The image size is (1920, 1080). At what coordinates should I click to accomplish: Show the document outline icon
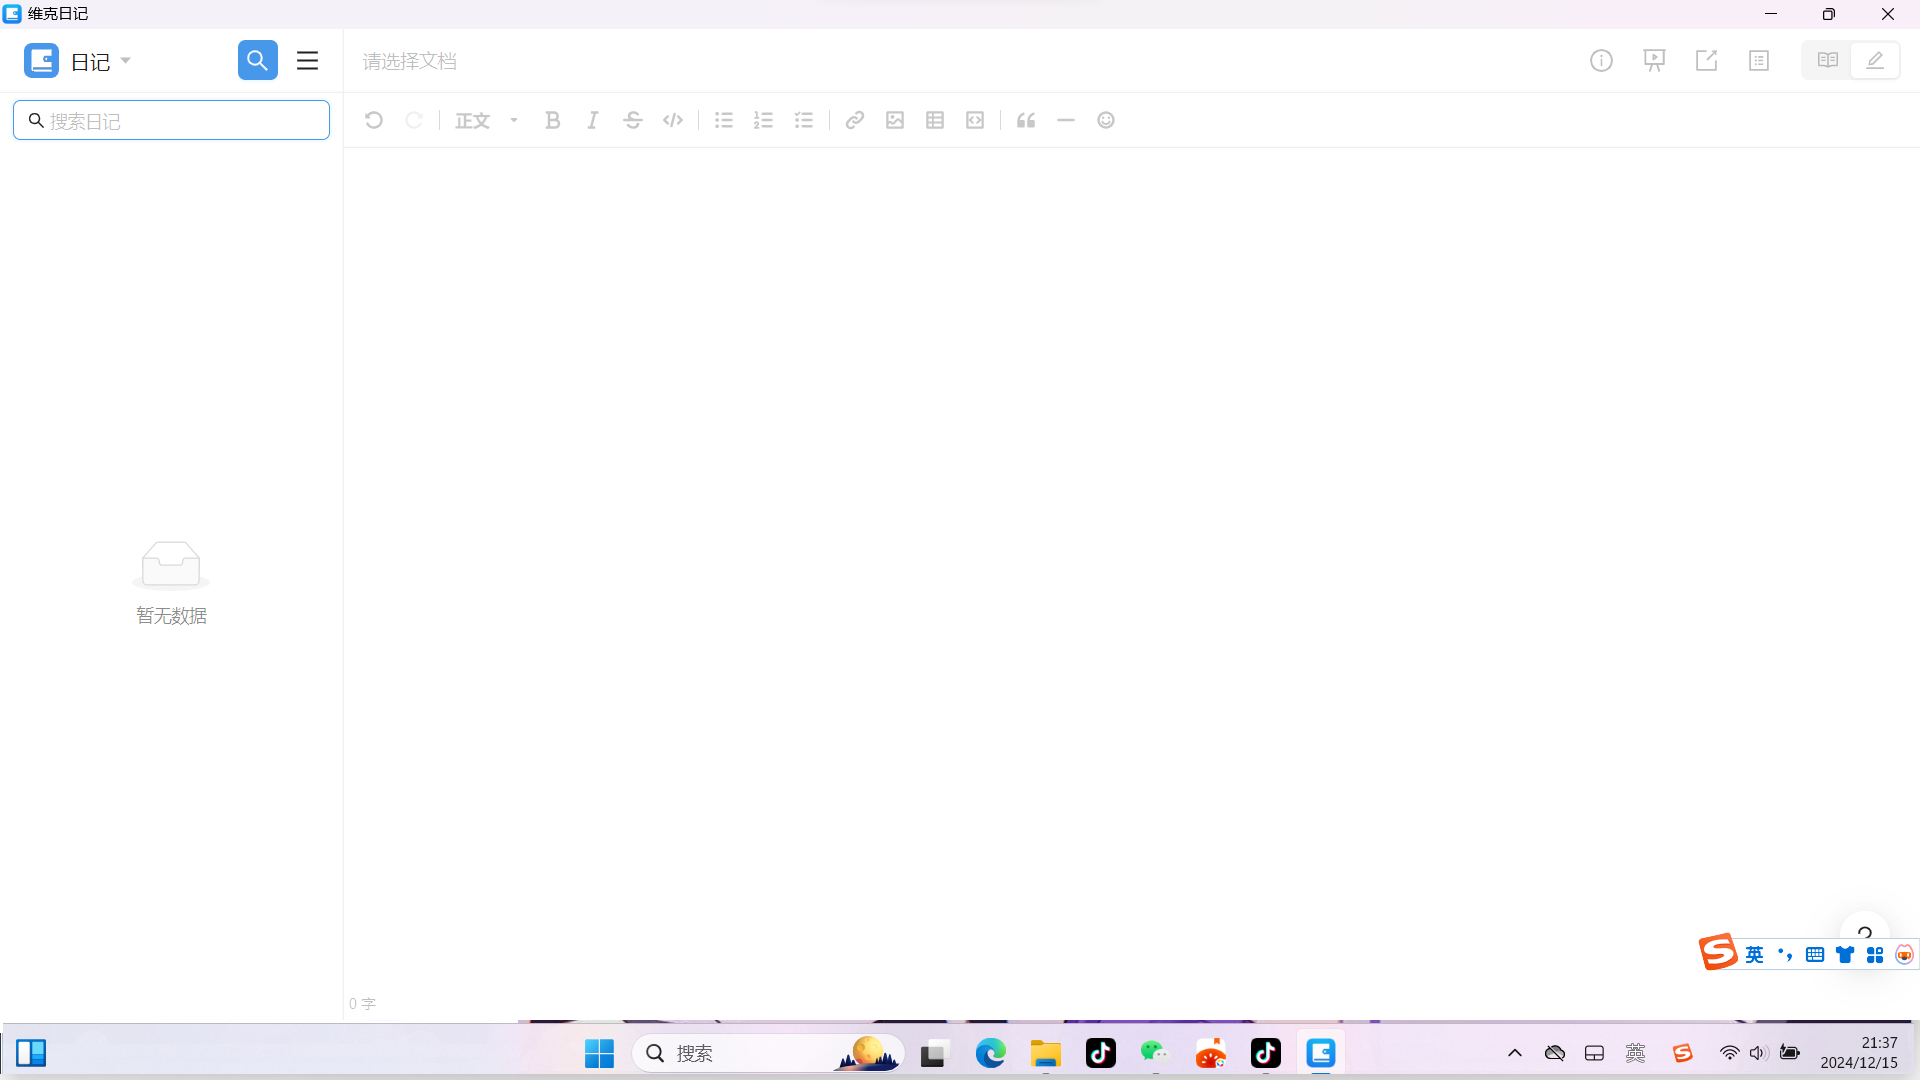1759,61
